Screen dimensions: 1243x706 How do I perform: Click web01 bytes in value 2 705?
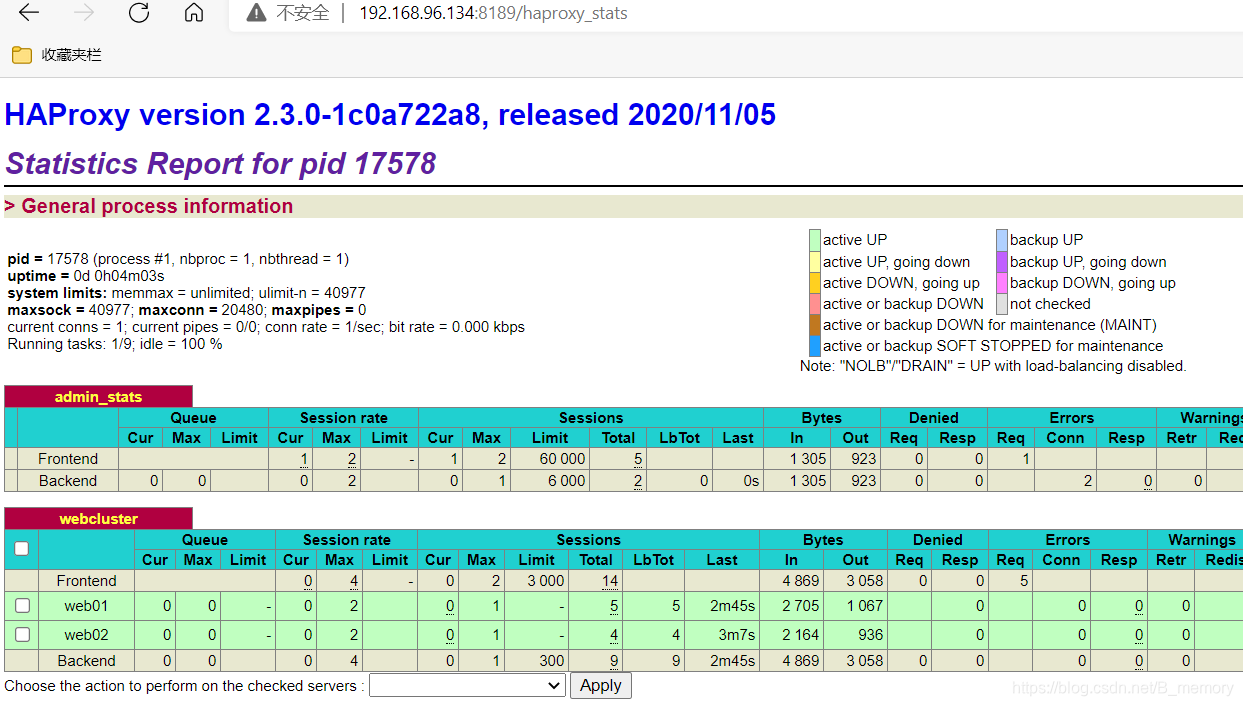point(801,606)
